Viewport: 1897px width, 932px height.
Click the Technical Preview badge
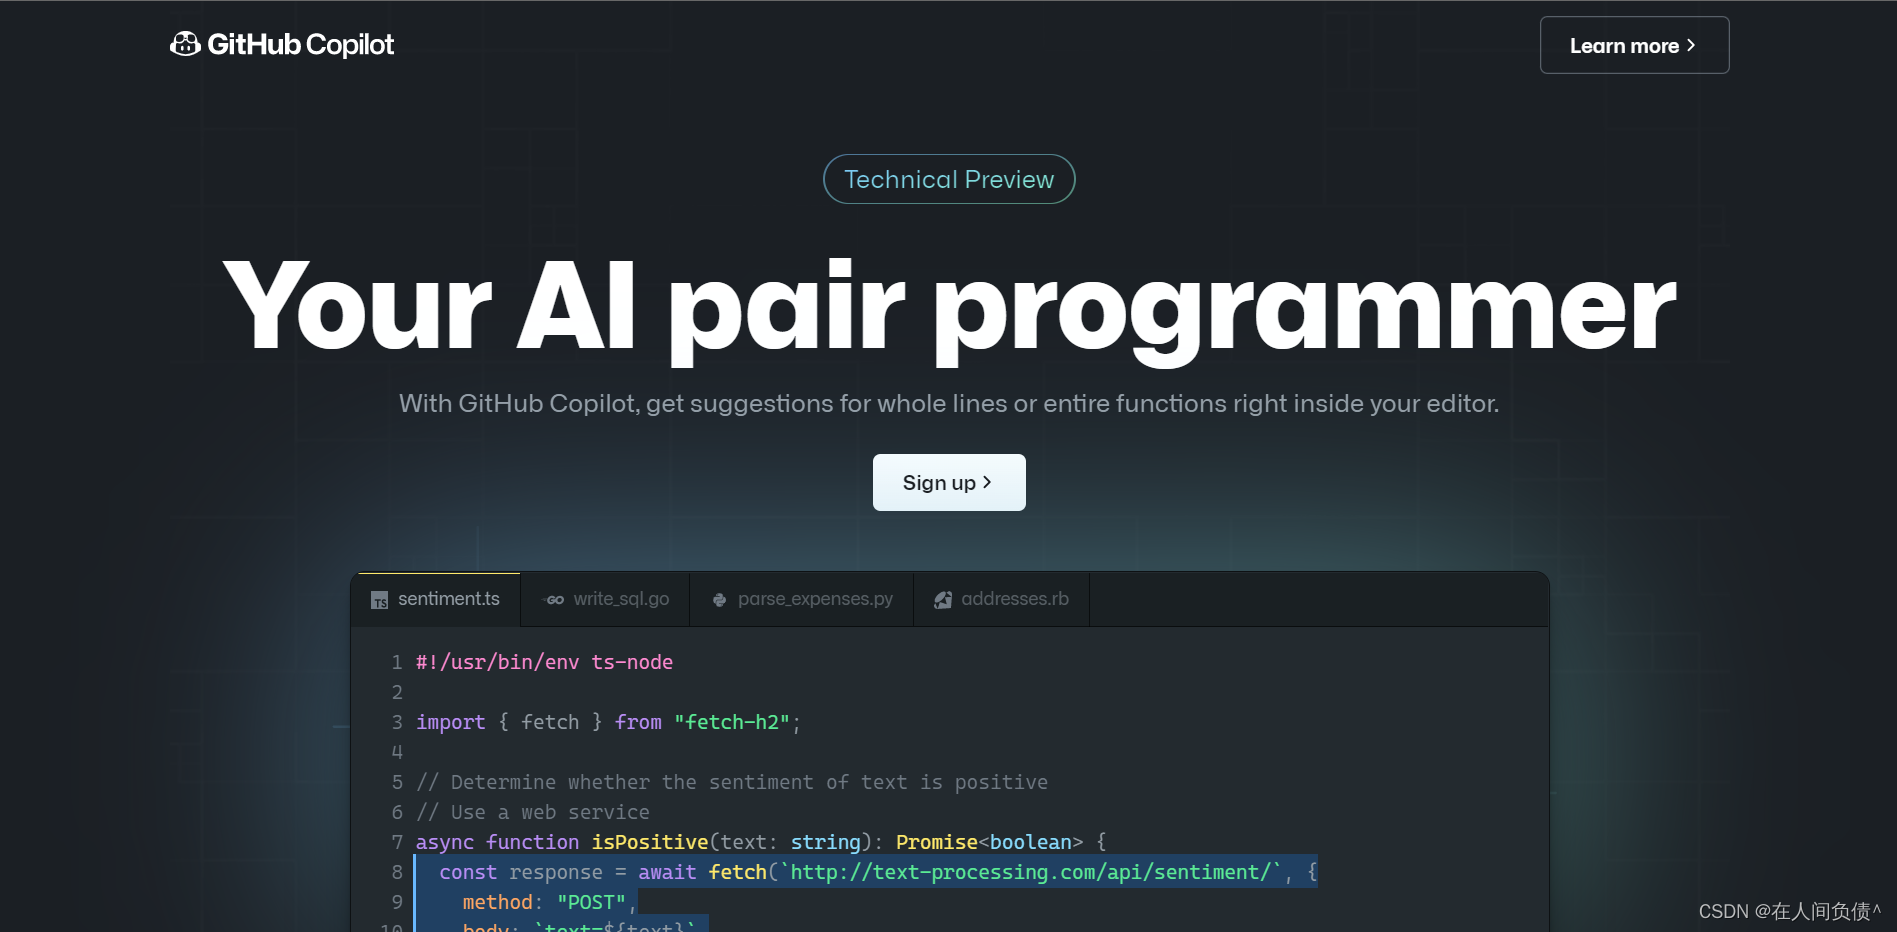[949, 179]
